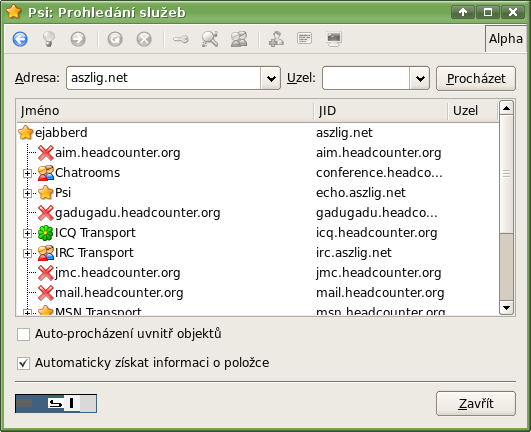Click the star icon beside Psi row

click(x=46, y=193)
